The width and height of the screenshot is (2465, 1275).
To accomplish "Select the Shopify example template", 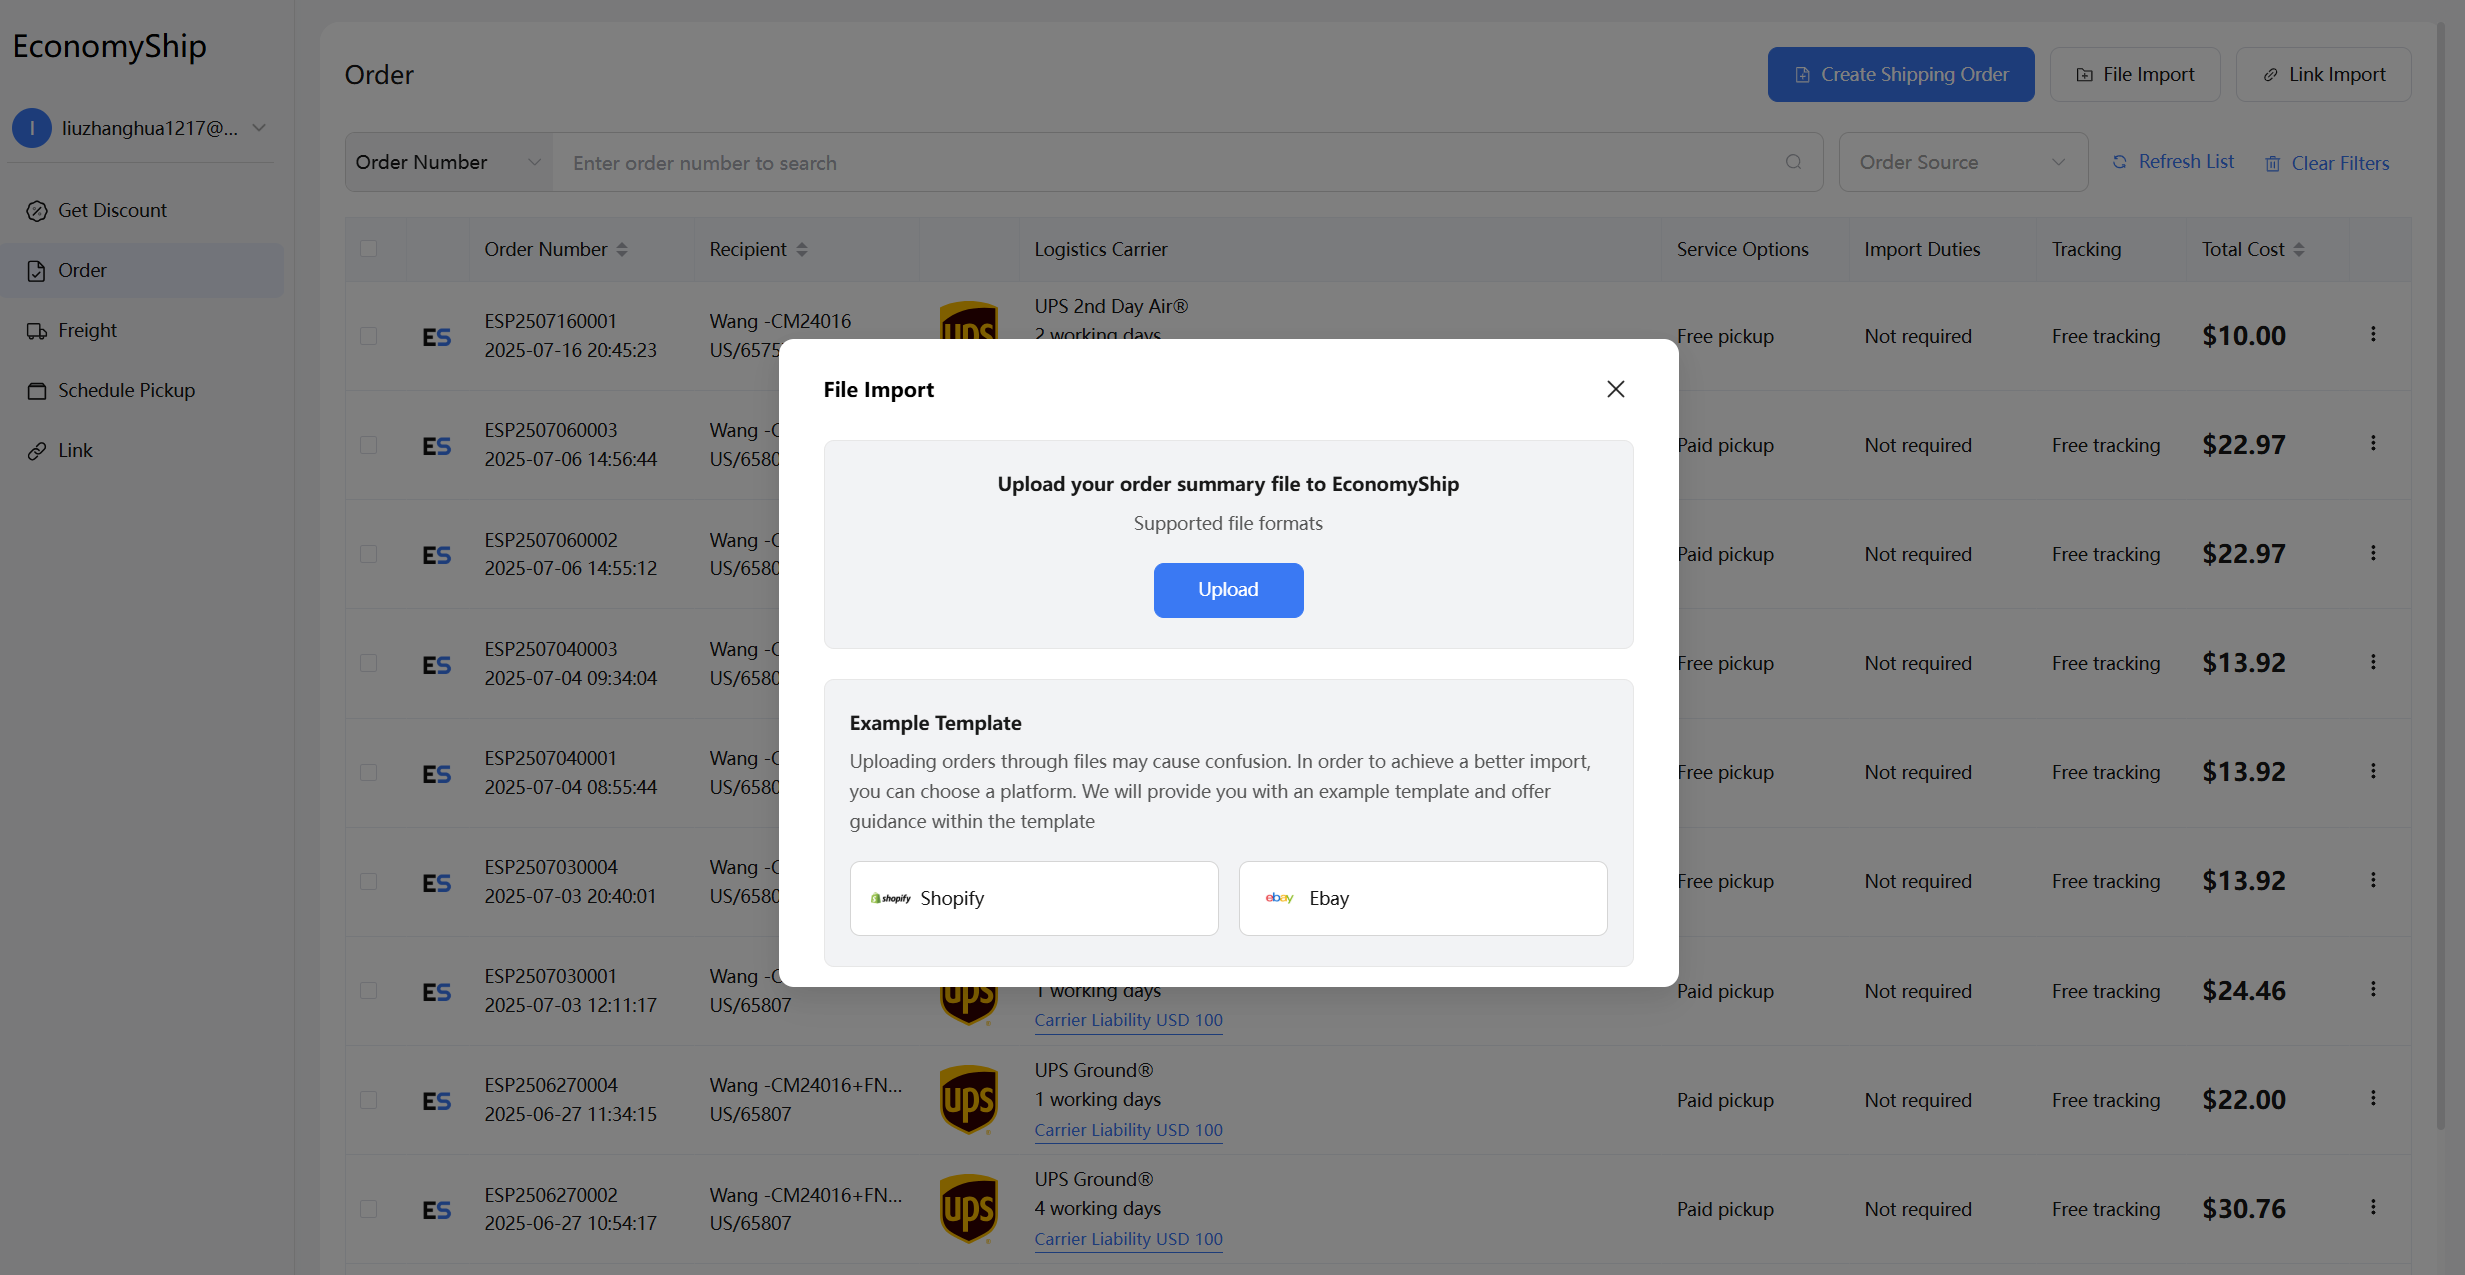I will [1033, 898].
